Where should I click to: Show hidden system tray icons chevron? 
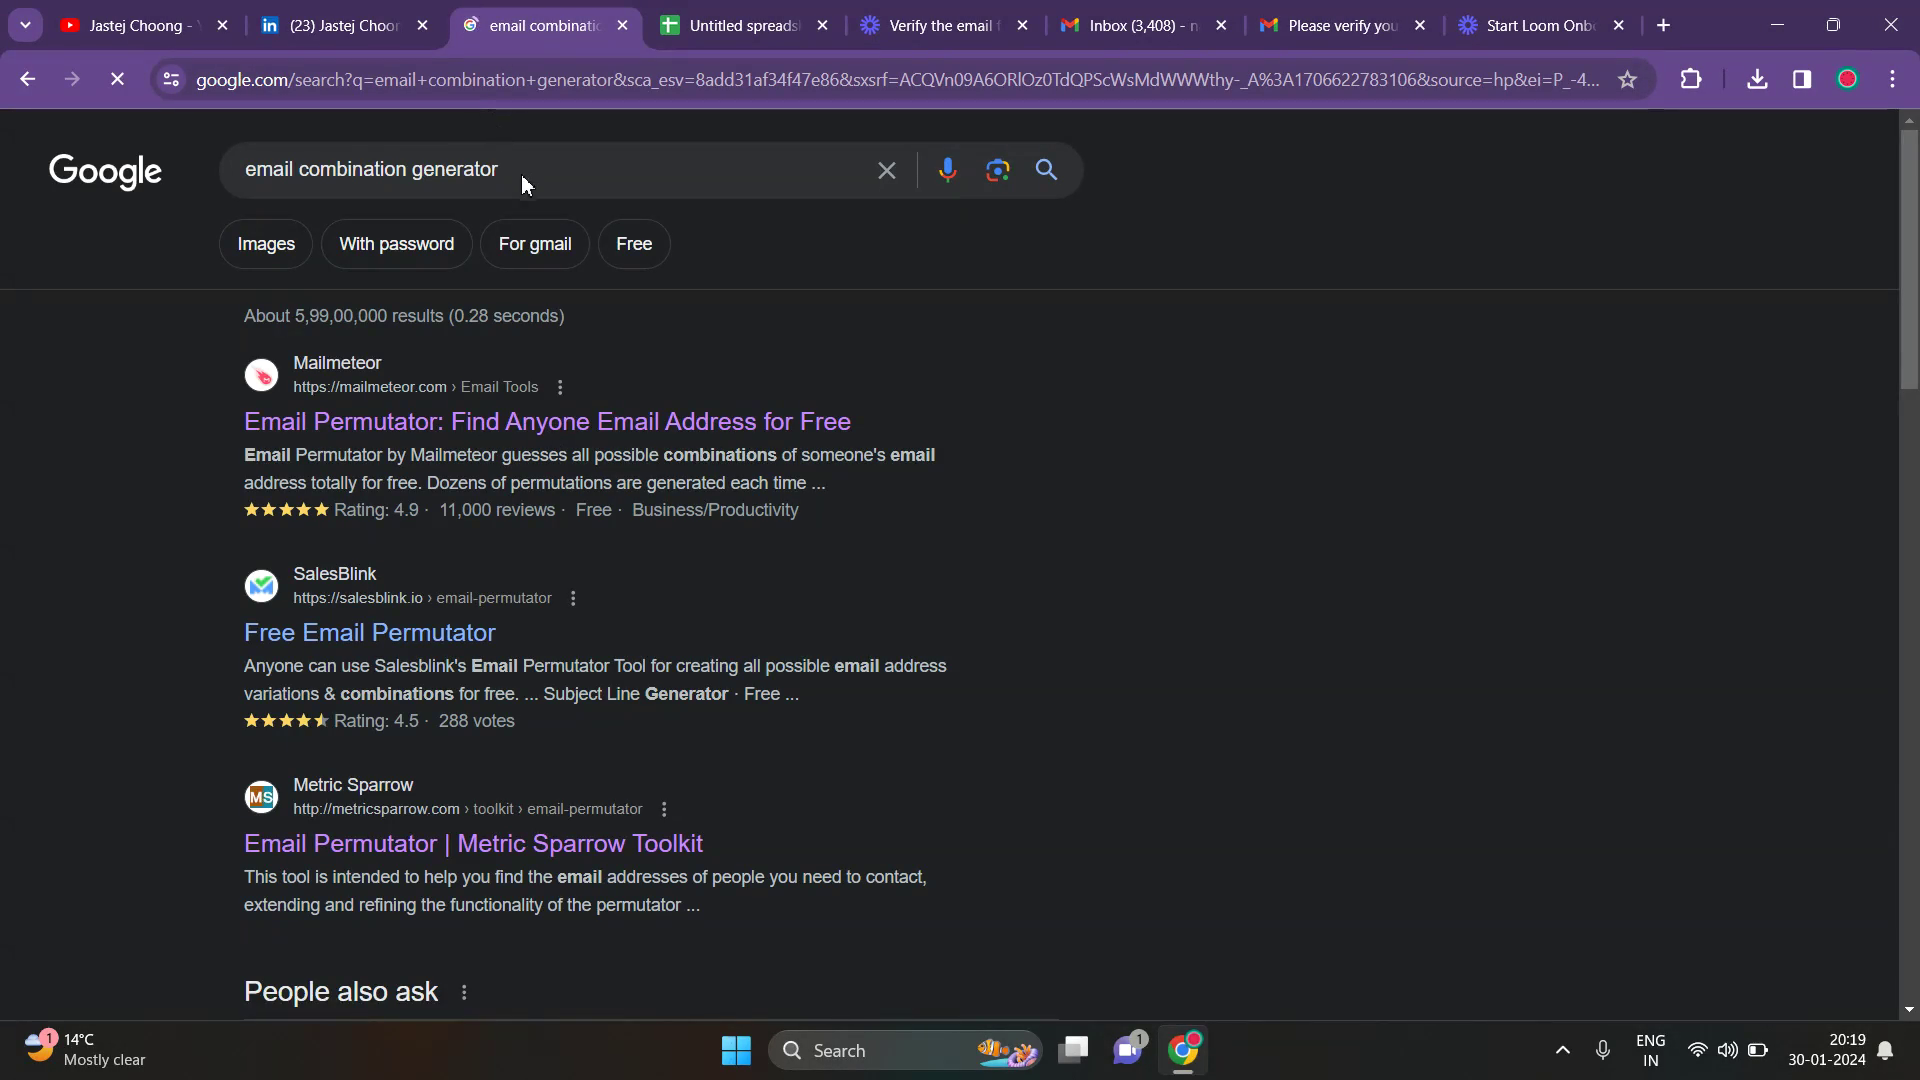point(1562,1050)
